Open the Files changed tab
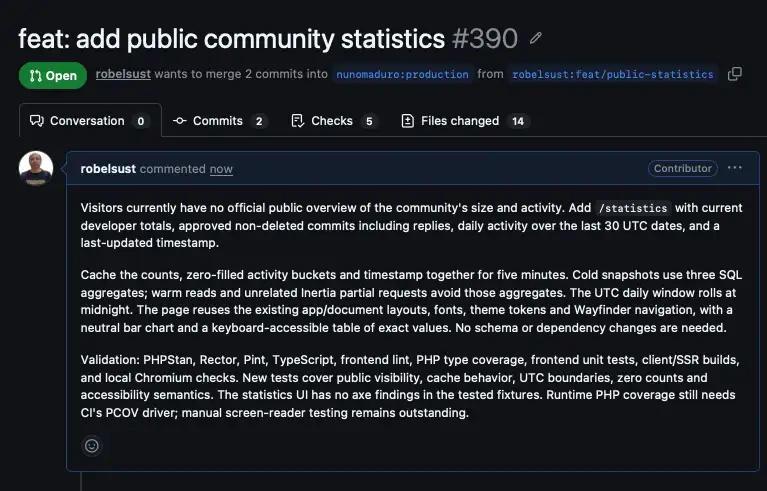 pos(465,121)
